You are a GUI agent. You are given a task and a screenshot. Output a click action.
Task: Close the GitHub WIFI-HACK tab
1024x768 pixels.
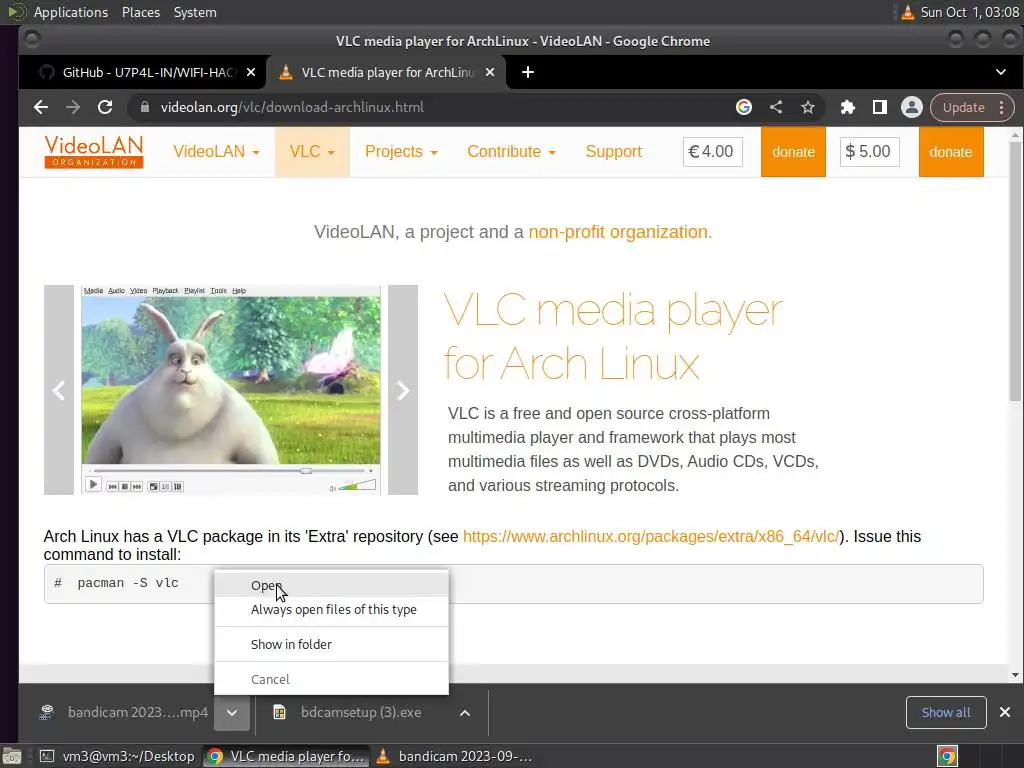coord(251,72)
